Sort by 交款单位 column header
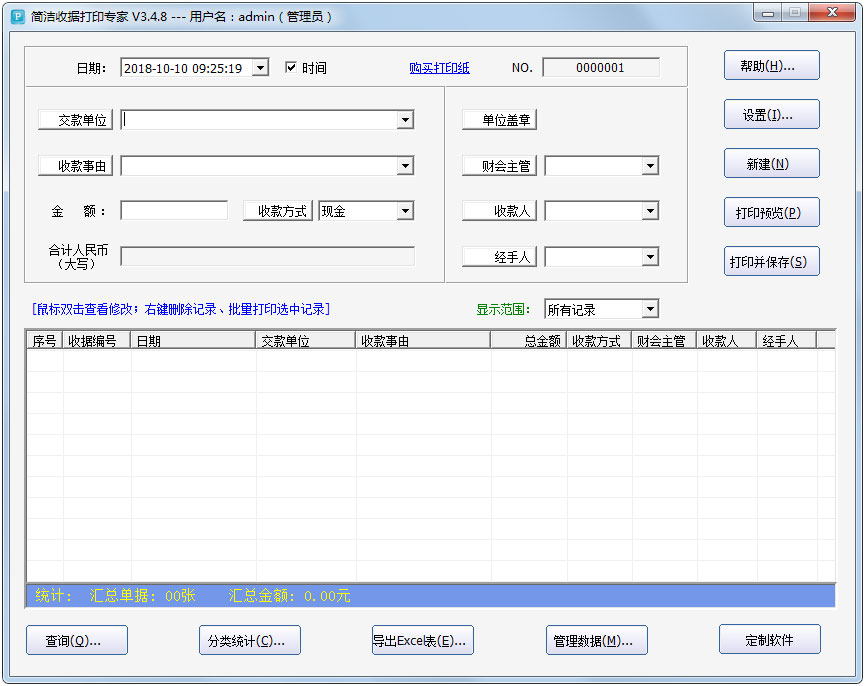866x686 pixels. point(305,341)
